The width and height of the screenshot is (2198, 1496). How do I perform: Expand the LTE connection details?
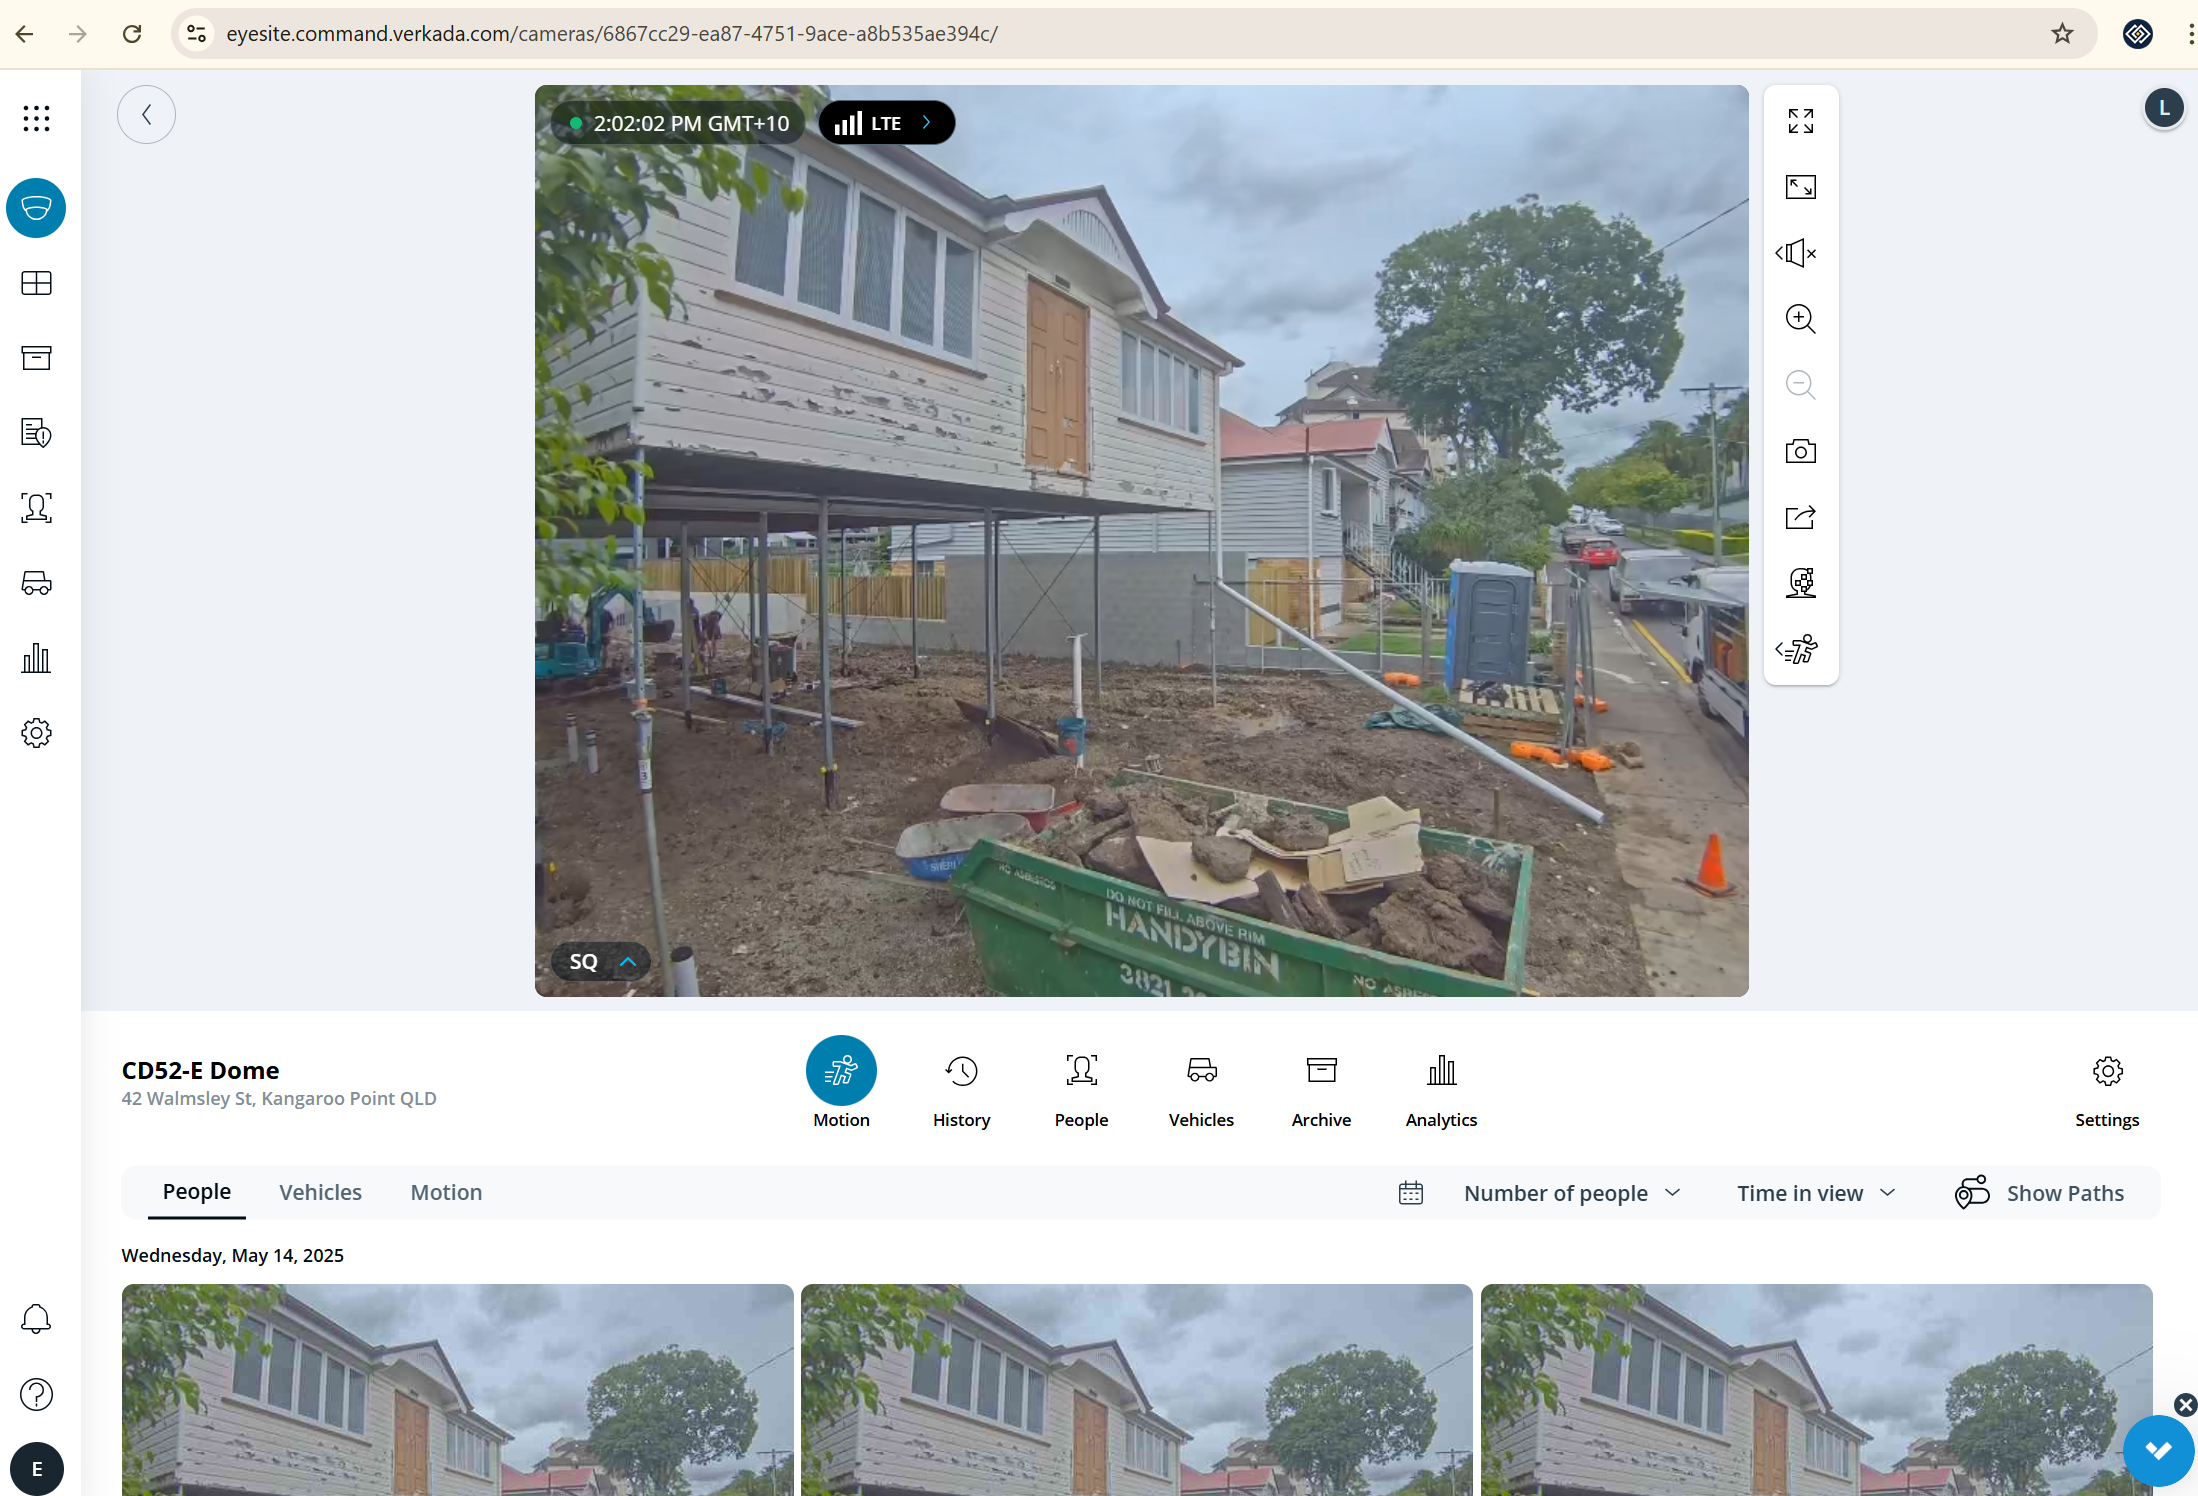(x=887, y=123)
